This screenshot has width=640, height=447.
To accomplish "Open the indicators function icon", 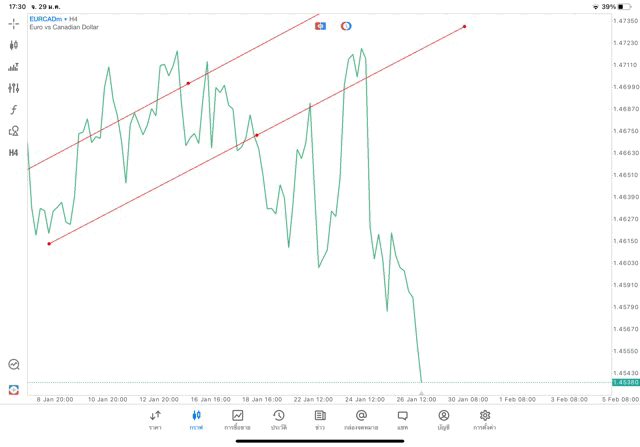I will pos(13,110).
